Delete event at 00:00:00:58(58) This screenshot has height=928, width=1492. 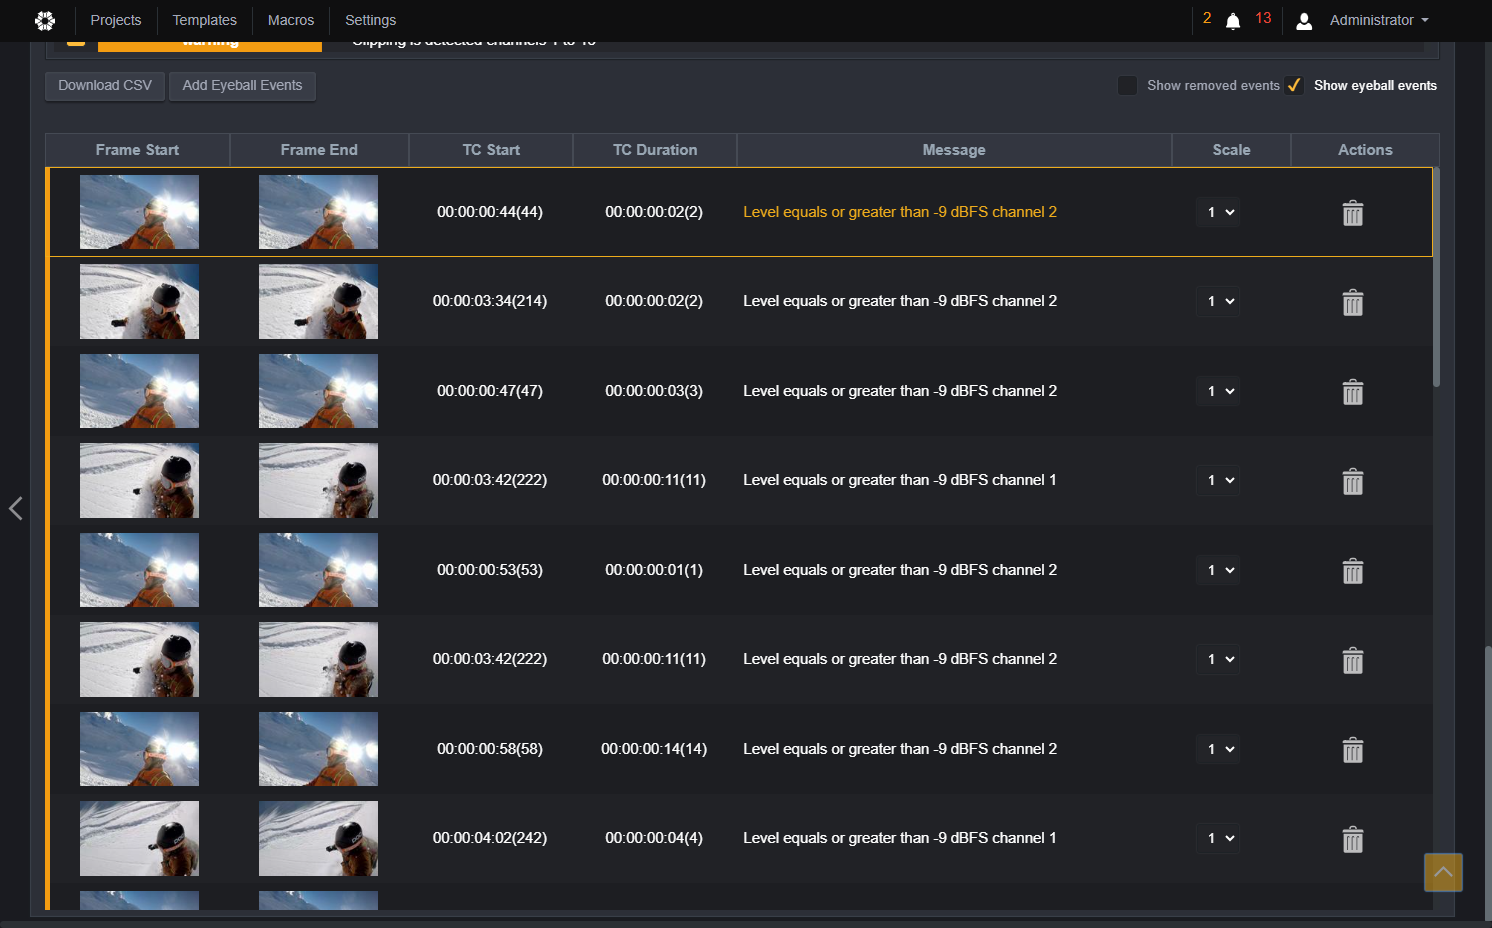click(1353, 750)
